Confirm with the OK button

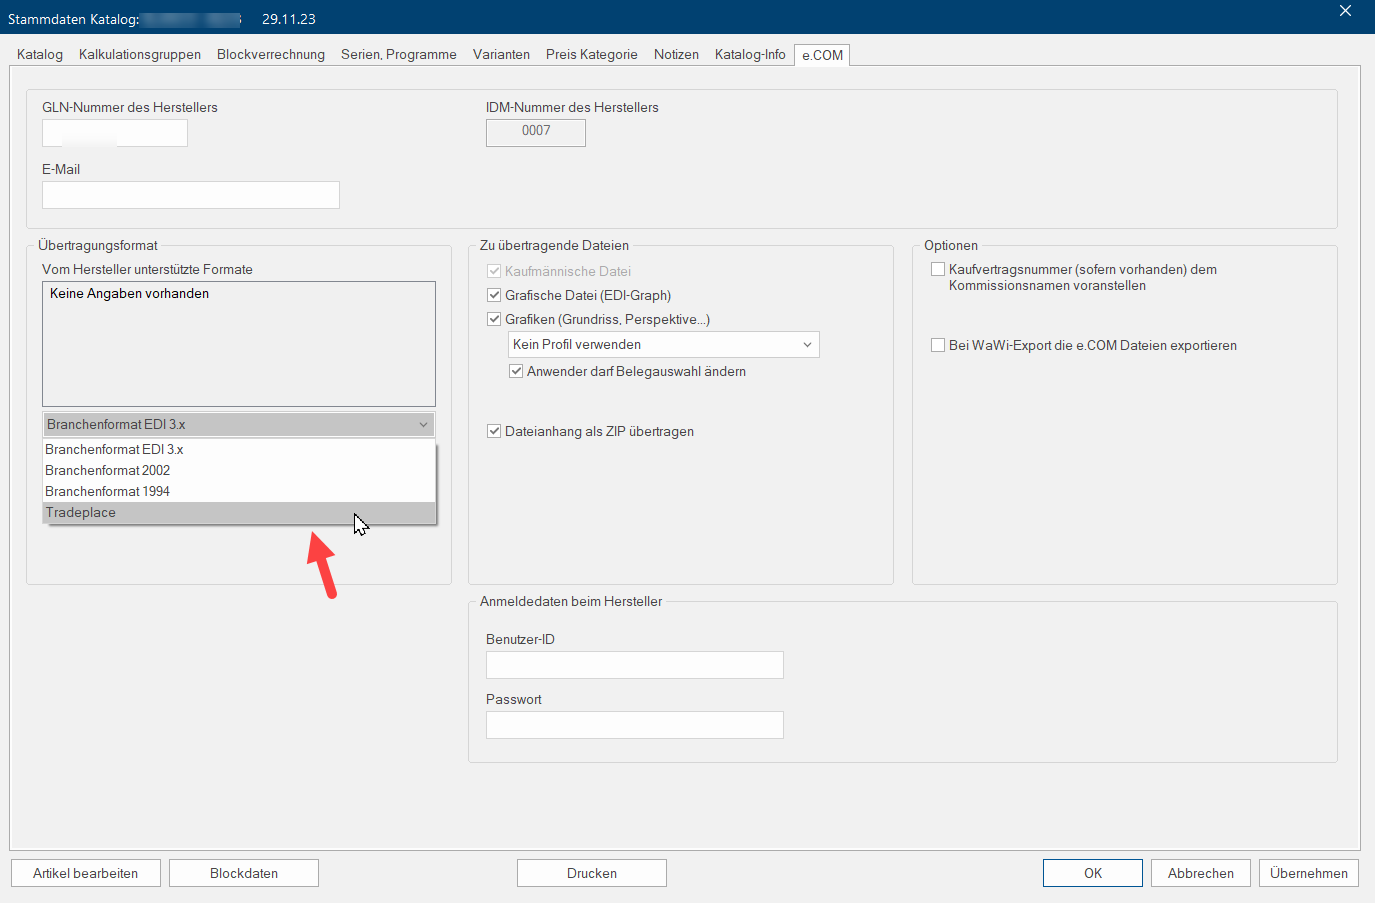click(1092, 873)
